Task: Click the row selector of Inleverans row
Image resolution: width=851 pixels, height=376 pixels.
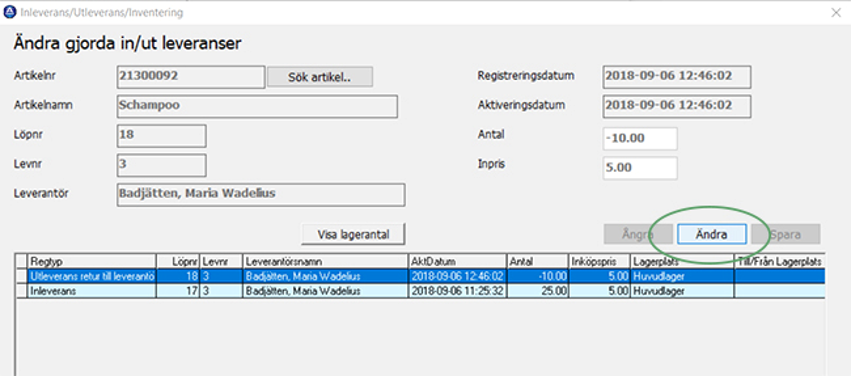Action: (22, 291)
